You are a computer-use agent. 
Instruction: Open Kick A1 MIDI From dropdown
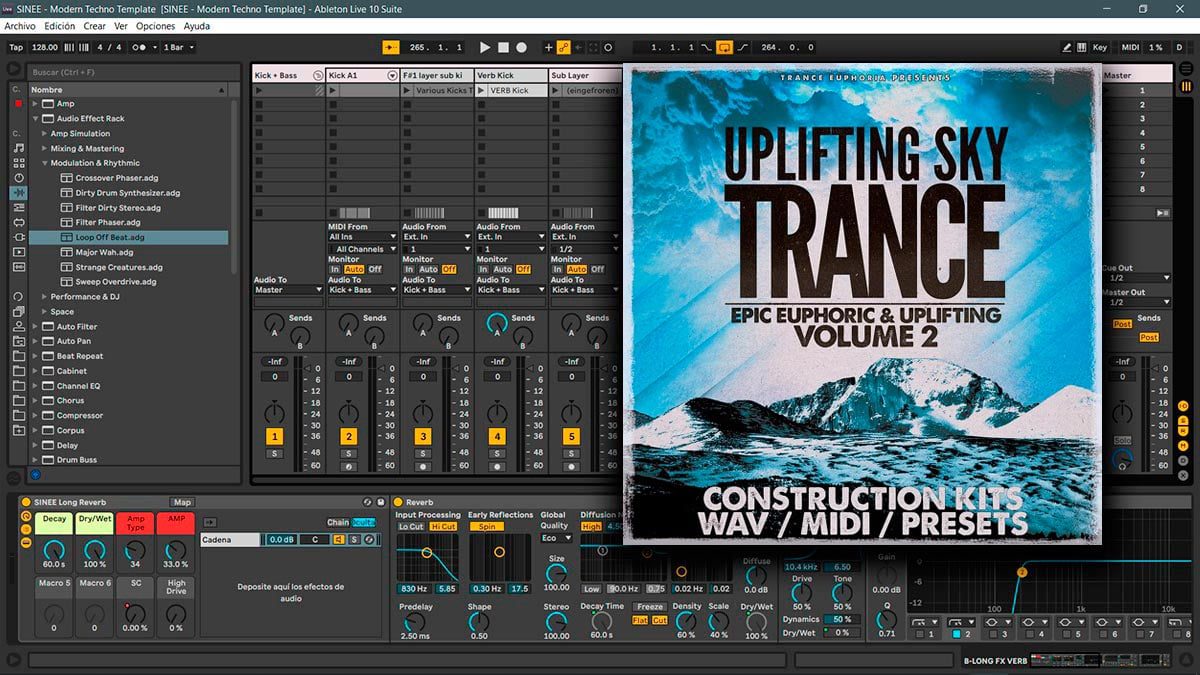click(362, 237)
